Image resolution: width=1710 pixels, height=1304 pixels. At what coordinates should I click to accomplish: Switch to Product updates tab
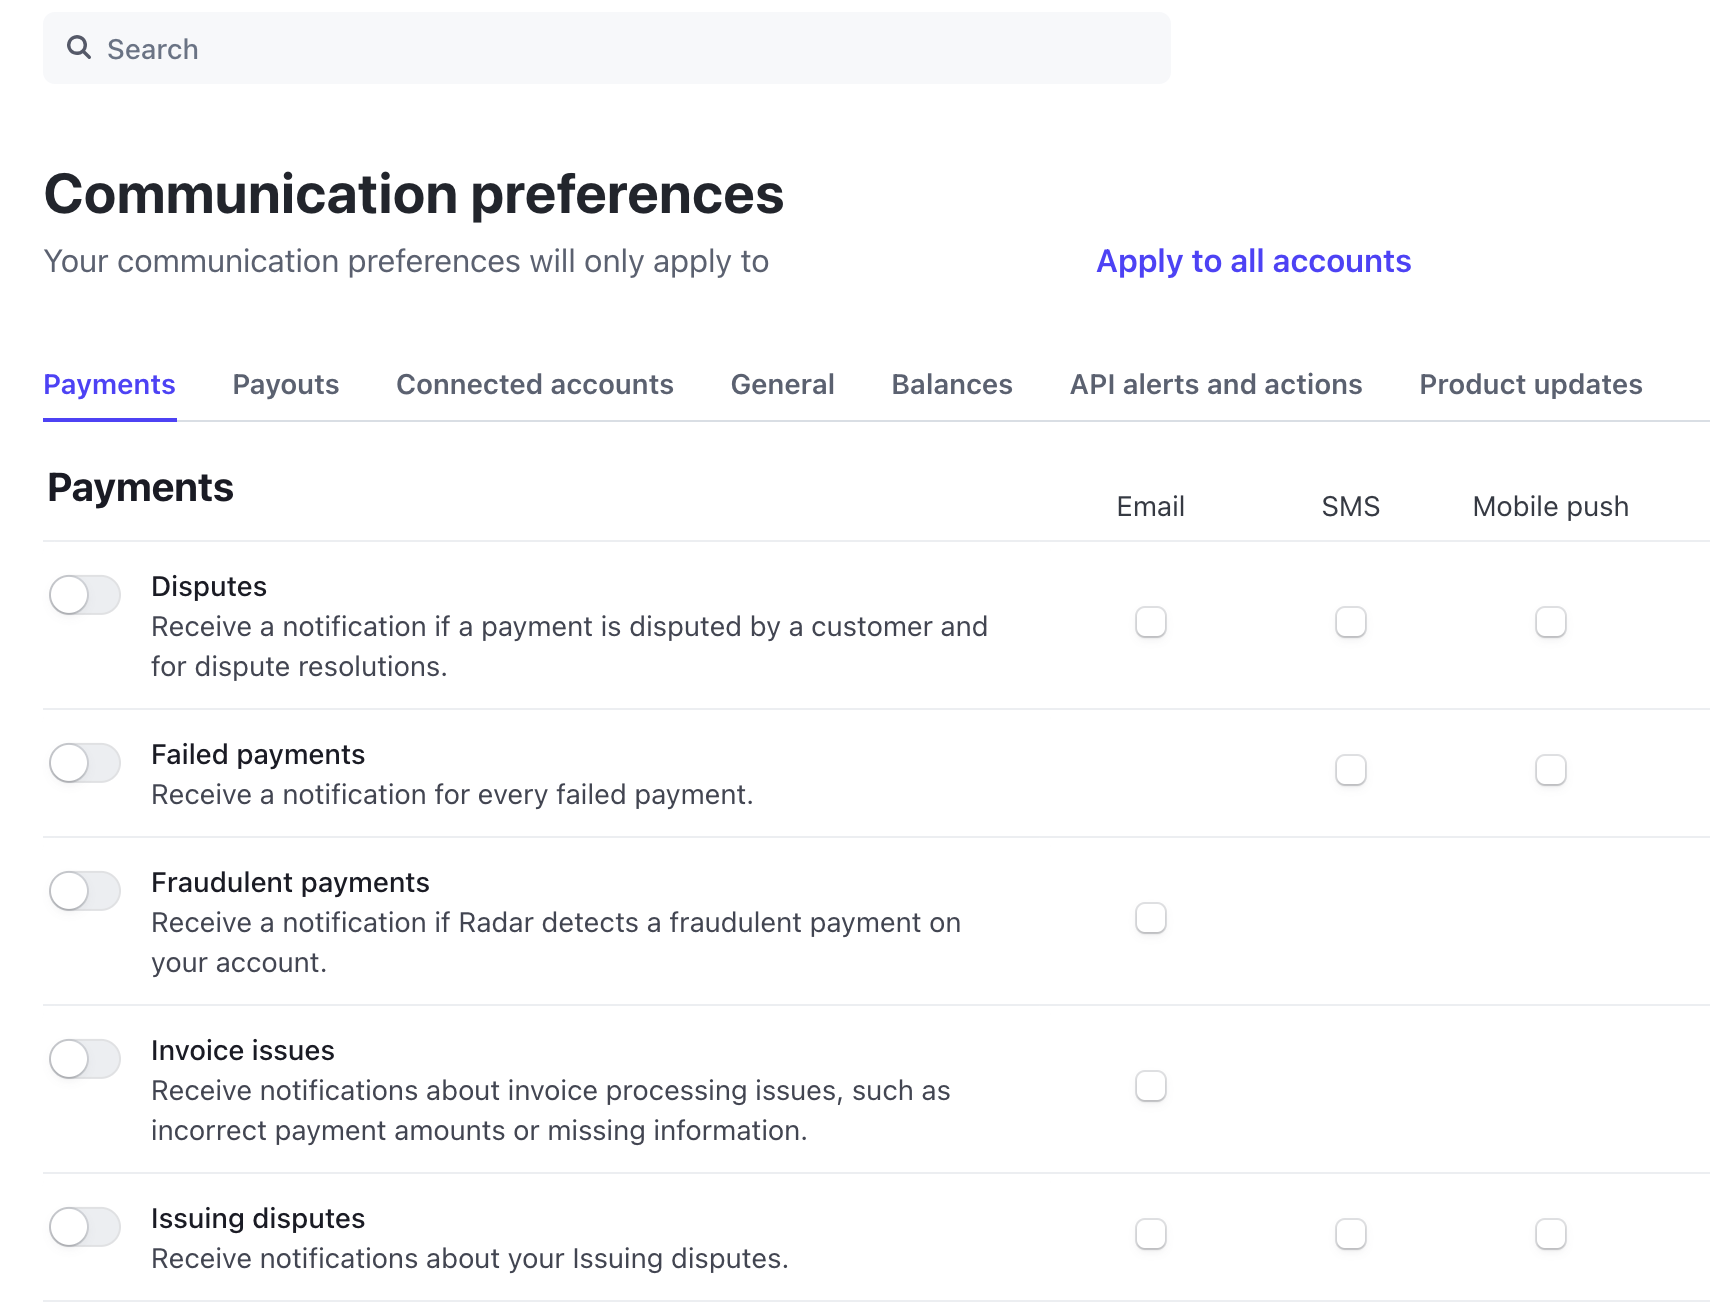[1530, 385]
